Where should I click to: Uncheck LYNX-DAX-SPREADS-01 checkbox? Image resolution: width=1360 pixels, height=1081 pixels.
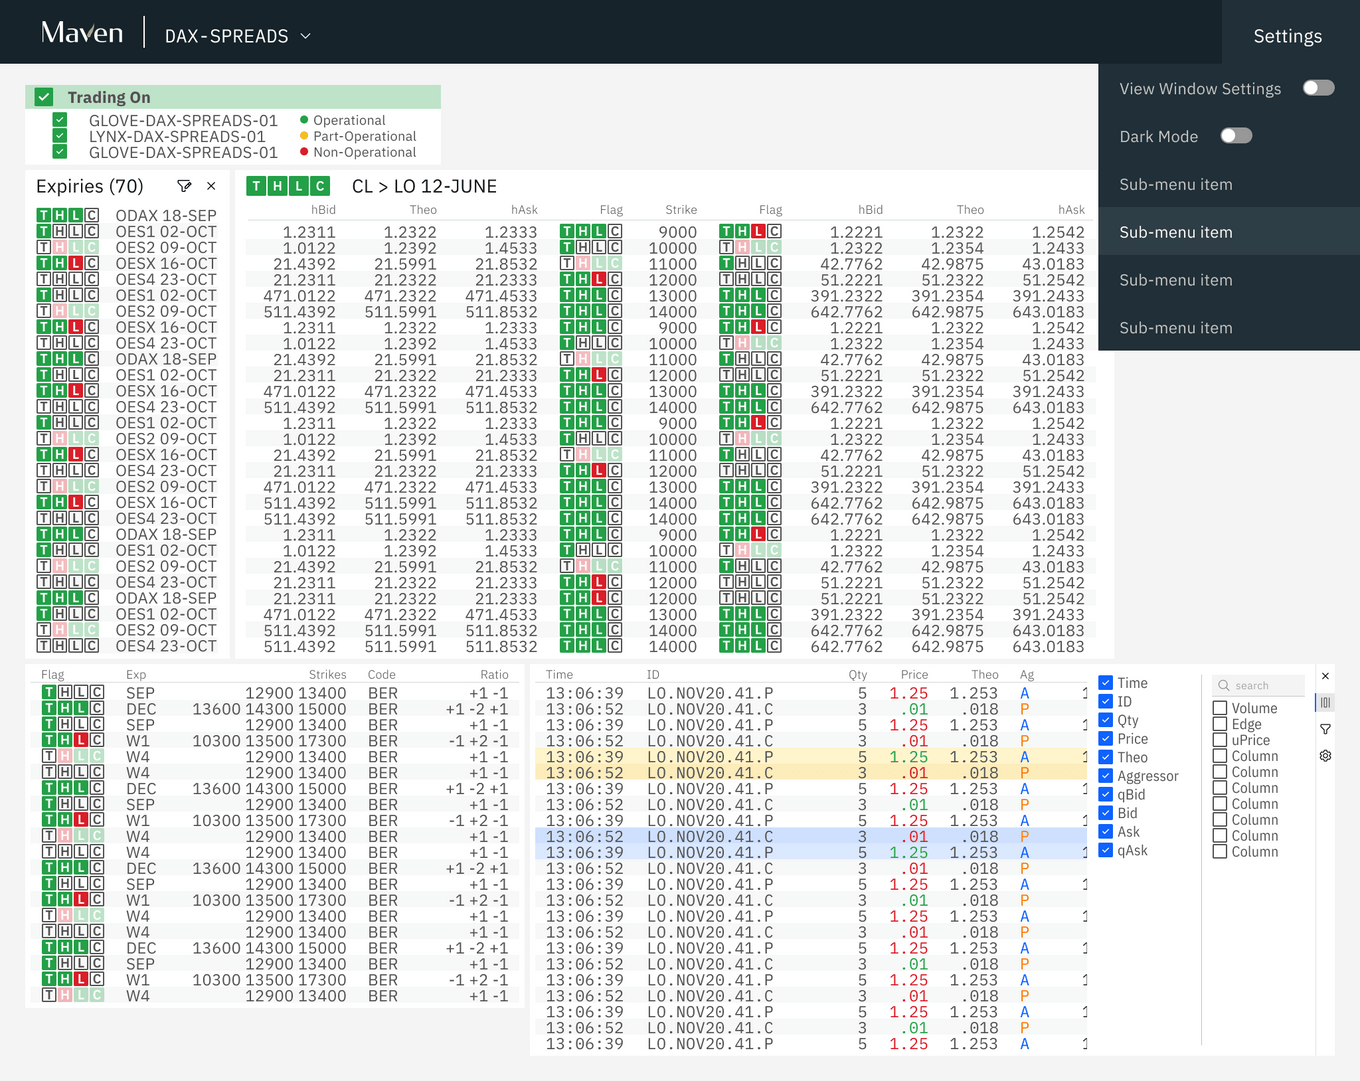coord(60,136)
